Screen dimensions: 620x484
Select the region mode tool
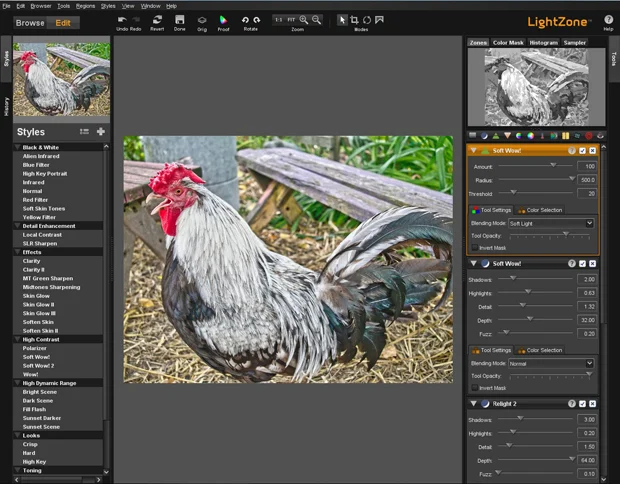pyautogui.click(x=379, y=20)
